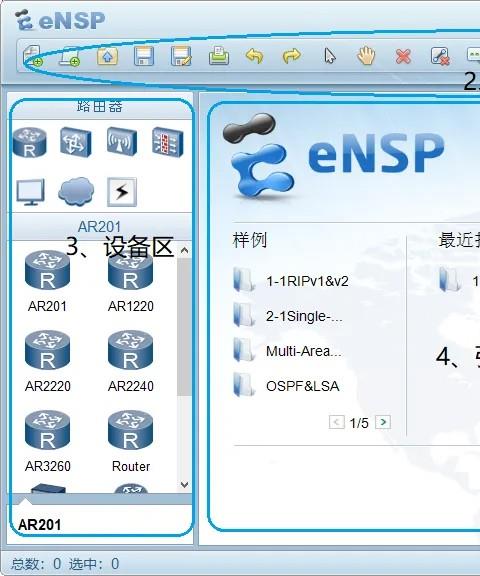Click the Save As floppy-with-pencil icon
Viewport: 480px width, 576px height.
tap(181, 57)
